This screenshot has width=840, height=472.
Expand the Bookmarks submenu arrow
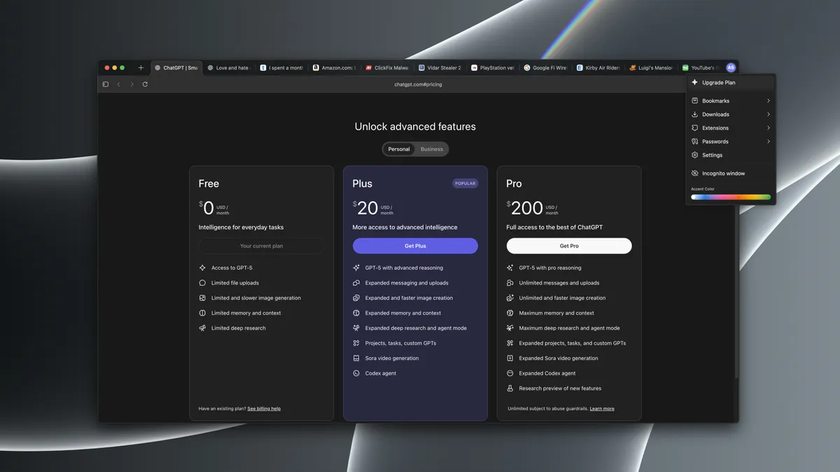[768, 101]
